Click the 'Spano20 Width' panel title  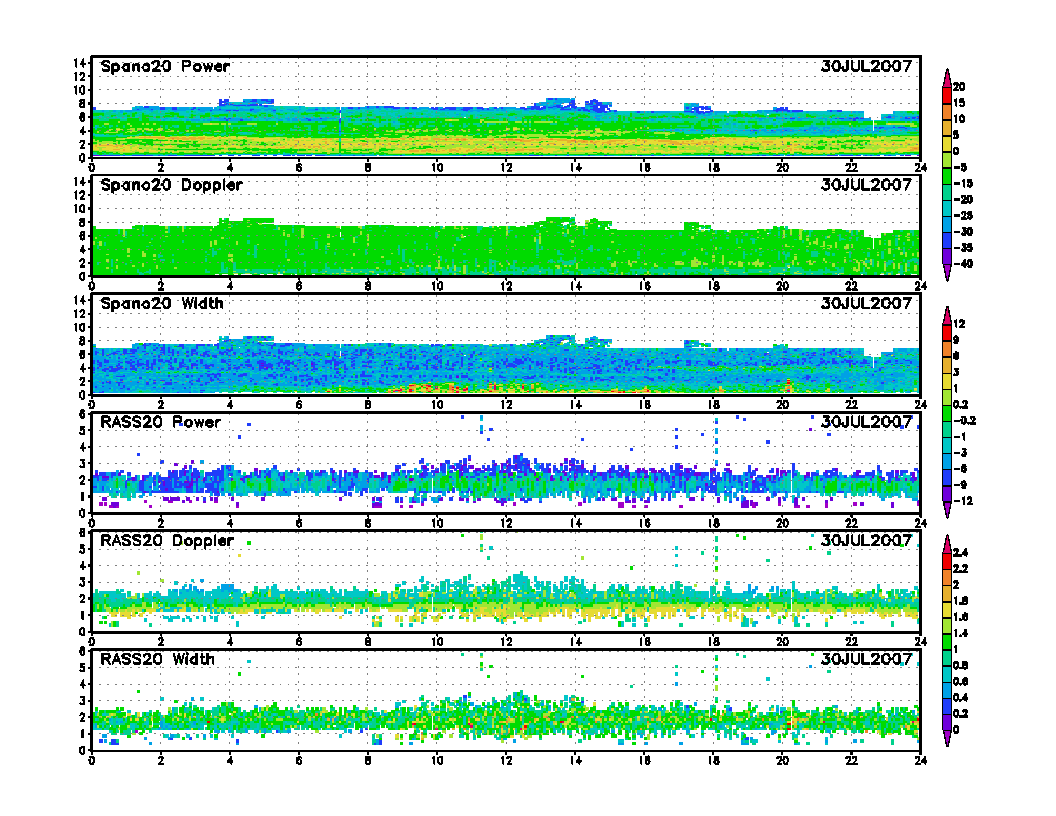tap(162, 303)
